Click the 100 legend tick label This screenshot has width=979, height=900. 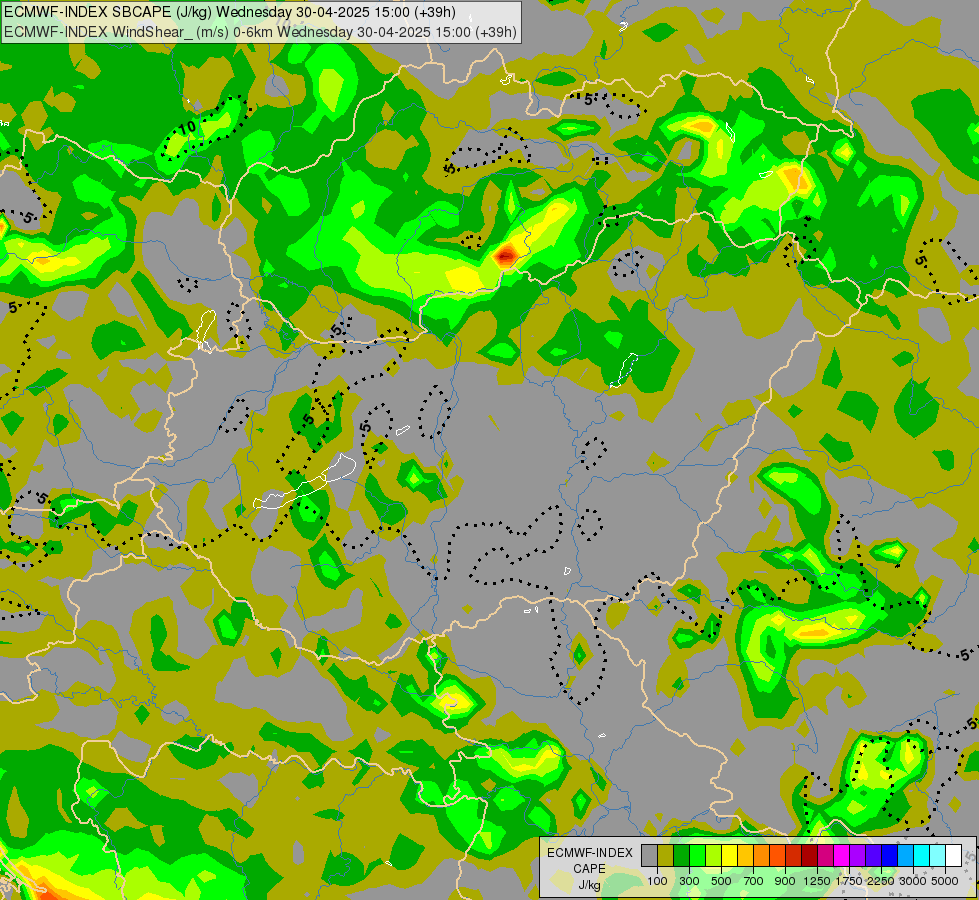pos(657,881)
